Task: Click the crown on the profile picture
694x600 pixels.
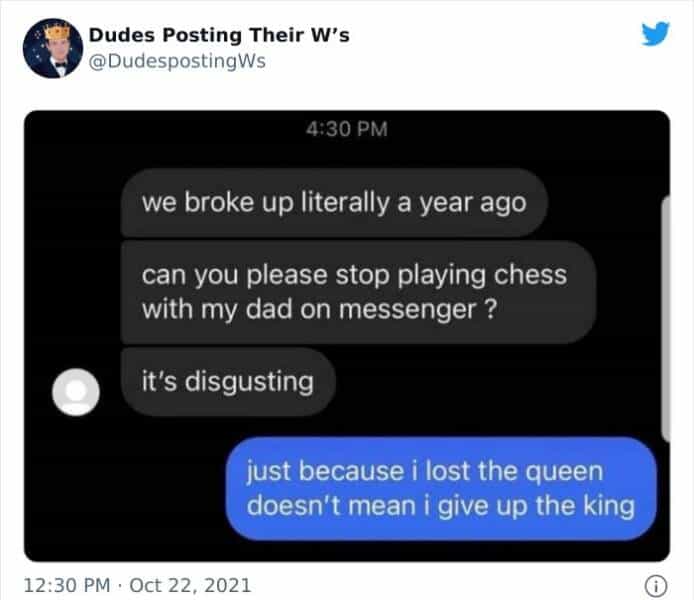Action: pos(57,32)
